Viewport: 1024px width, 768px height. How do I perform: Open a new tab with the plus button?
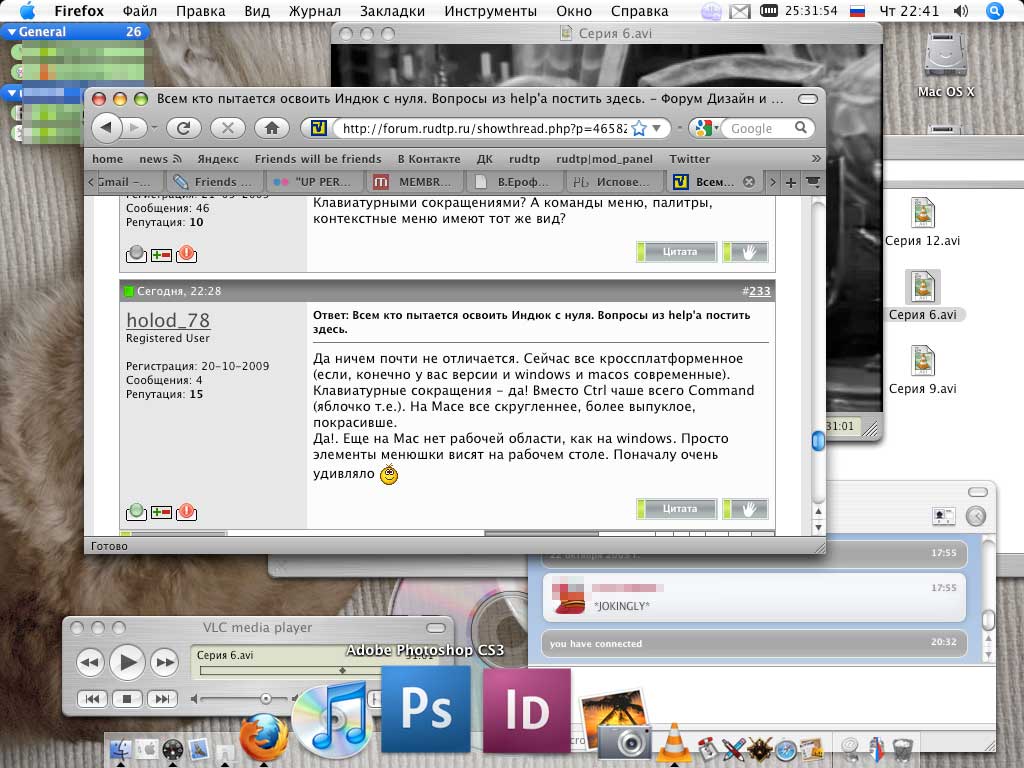pyautogui.click(x=790, y=182)
